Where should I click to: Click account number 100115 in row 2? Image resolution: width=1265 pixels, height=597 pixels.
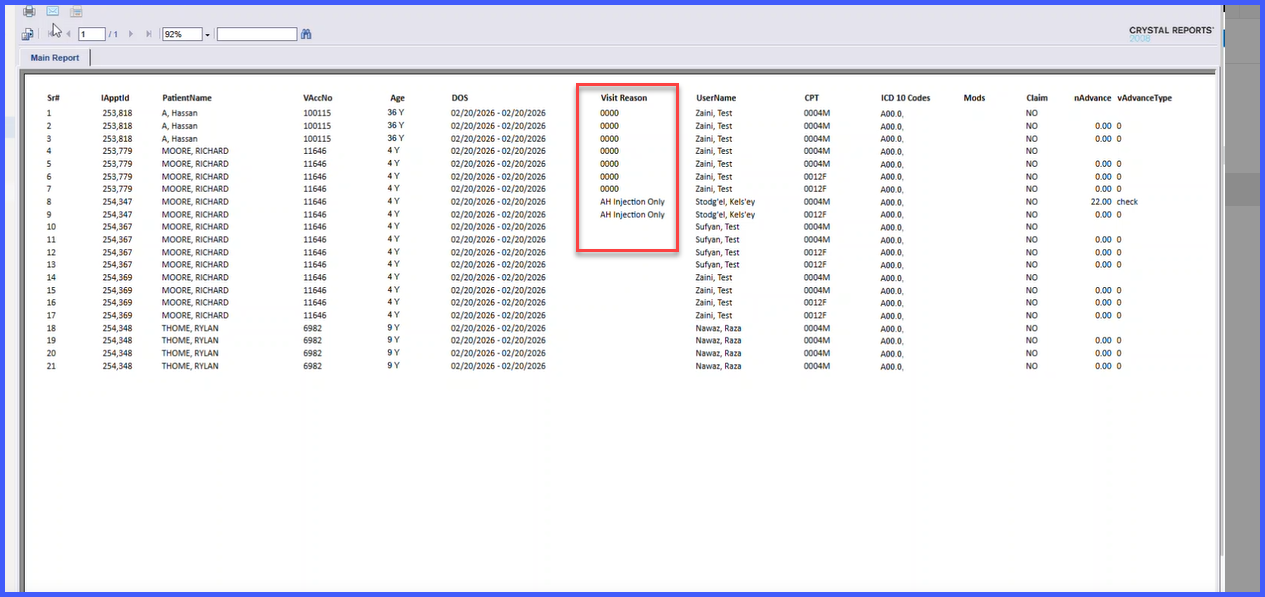click(x=317, y=126)
